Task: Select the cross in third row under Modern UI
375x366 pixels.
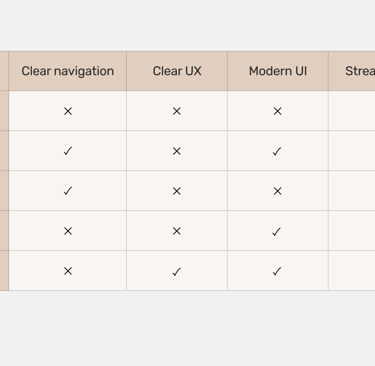Action: (277, 191)
